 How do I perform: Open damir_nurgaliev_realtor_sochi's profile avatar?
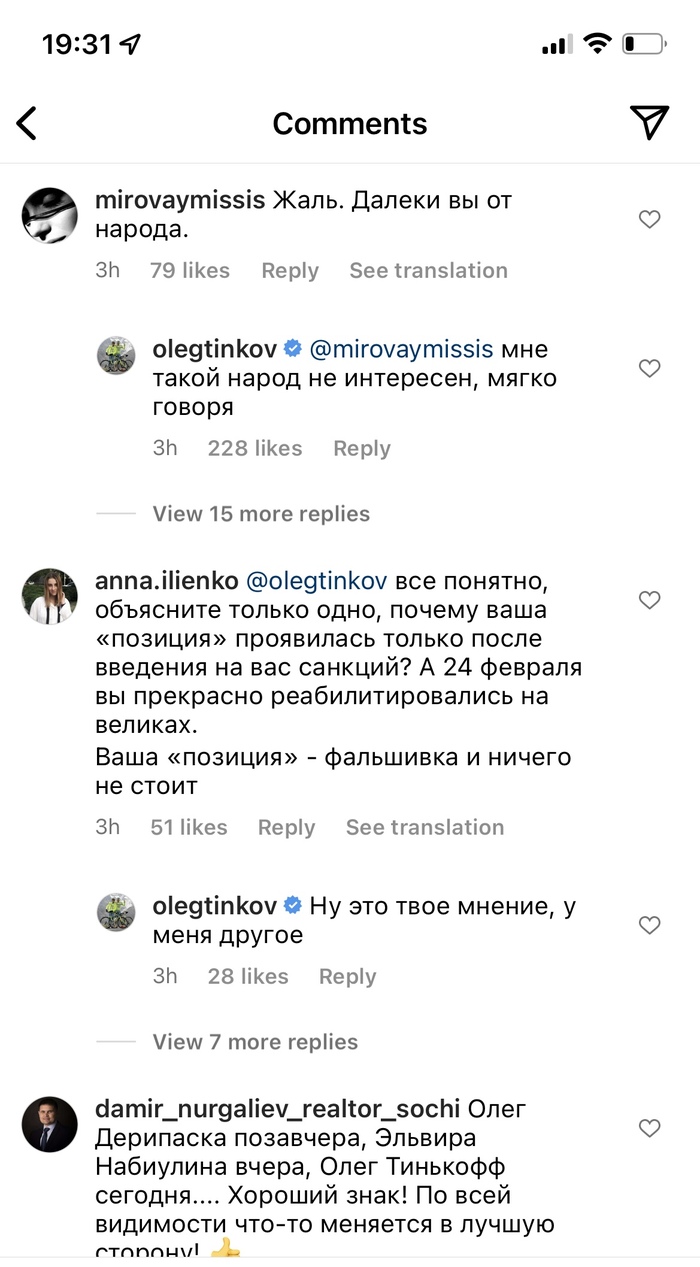(50, 1124)
